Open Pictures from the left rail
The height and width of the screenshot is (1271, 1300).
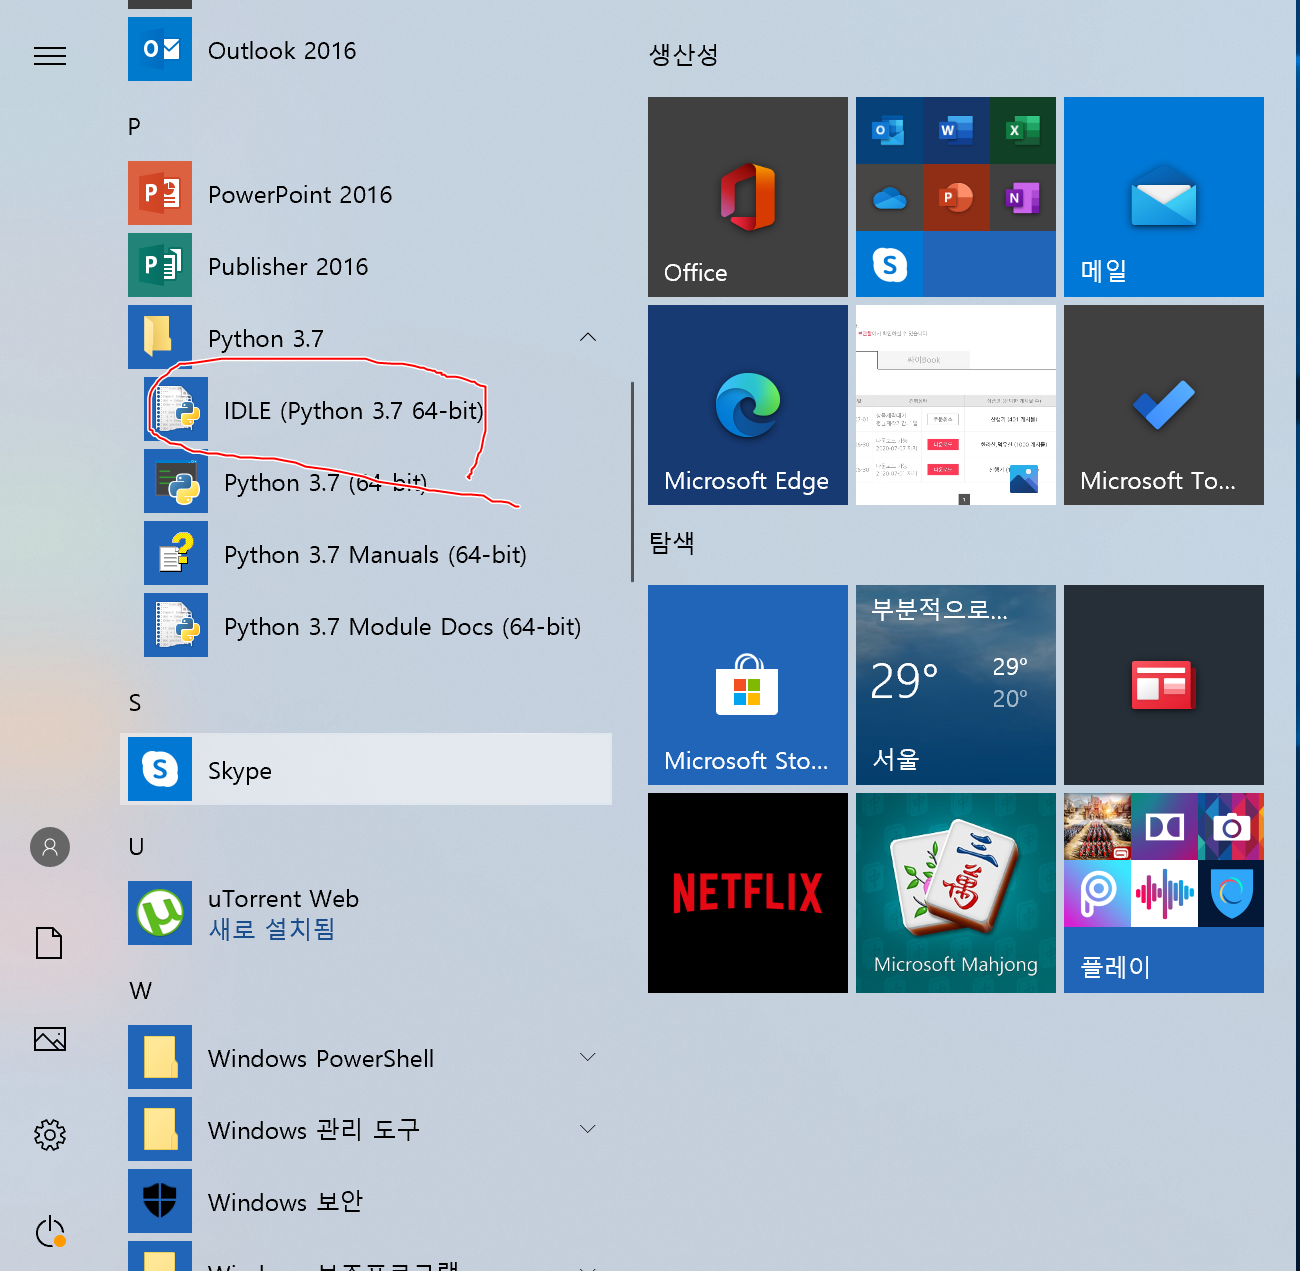pos(50,1039)
